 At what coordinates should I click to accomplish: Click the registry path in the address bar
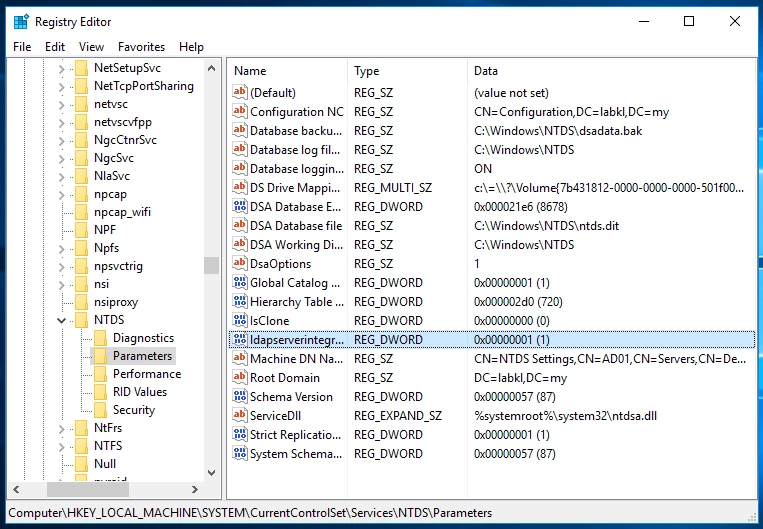tap(250, 513)
